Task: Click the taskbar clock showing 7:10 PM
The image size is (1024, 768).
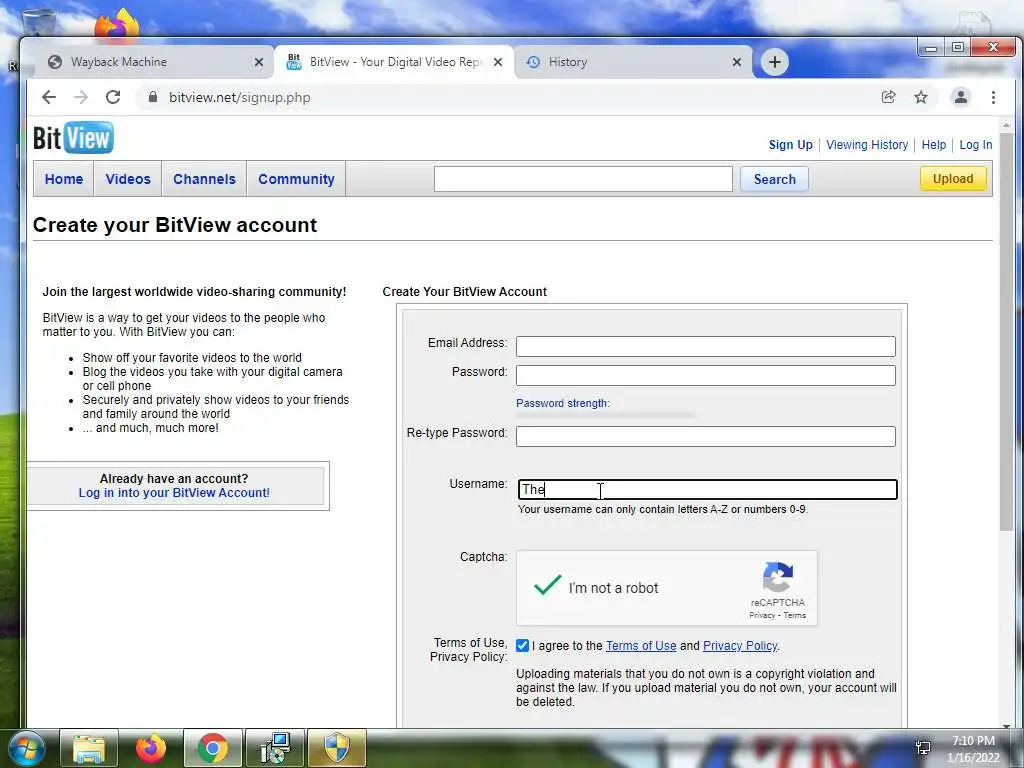Action: [973, 749]
